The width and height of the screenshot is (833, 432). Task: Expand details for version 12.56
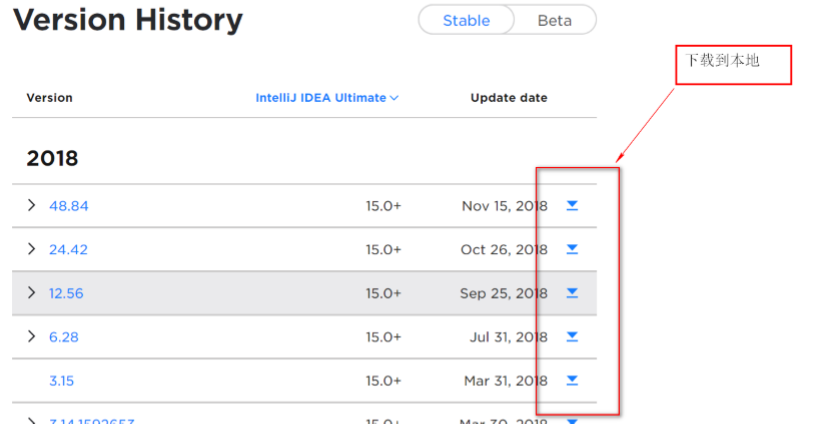(x=31, y=292)
